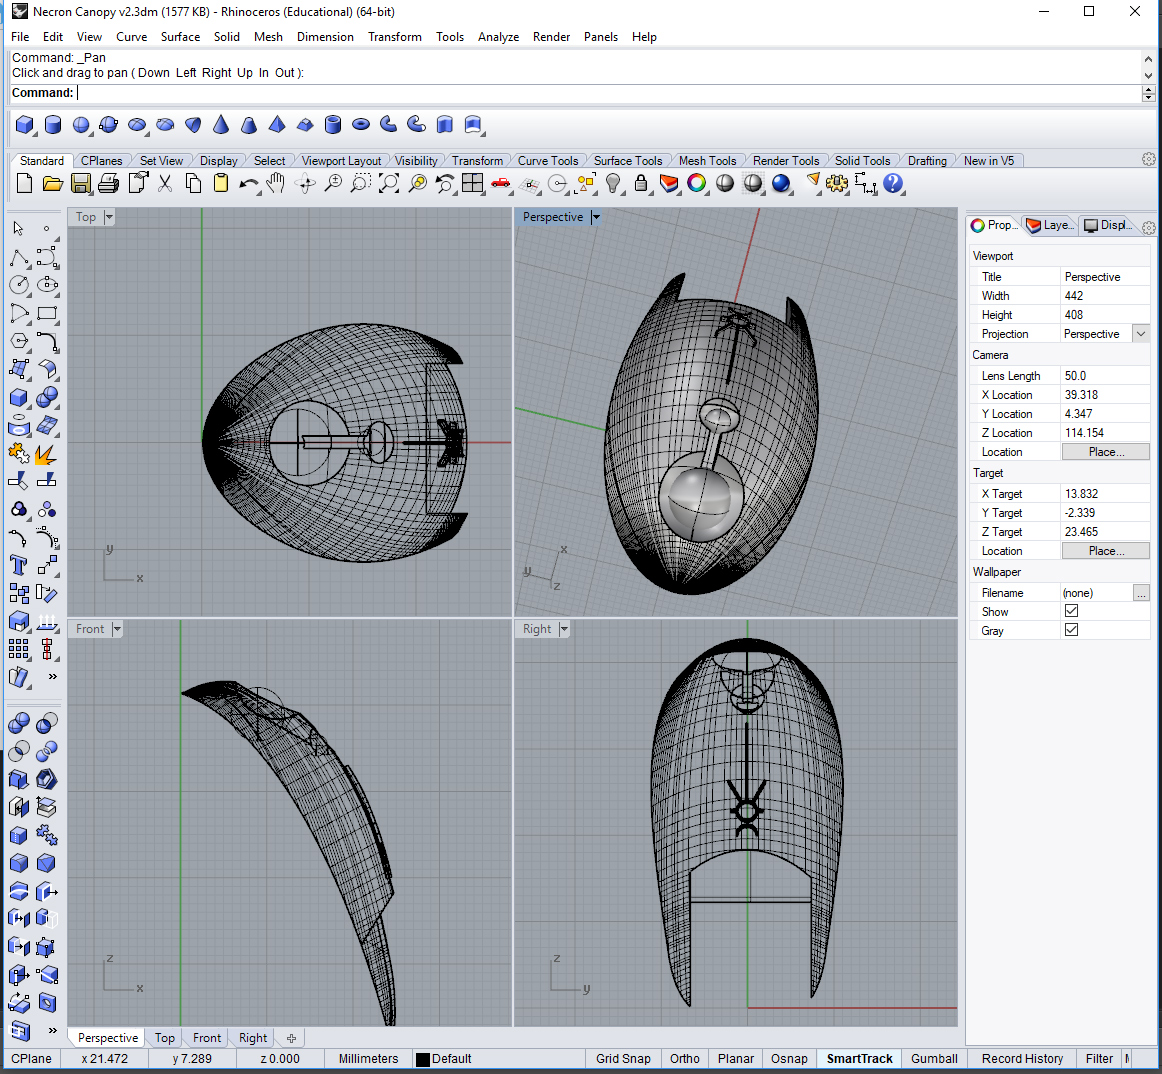Click the Default layer color swatch
Viewport: 1162px width, 1074px height.
click(423, 1059)
